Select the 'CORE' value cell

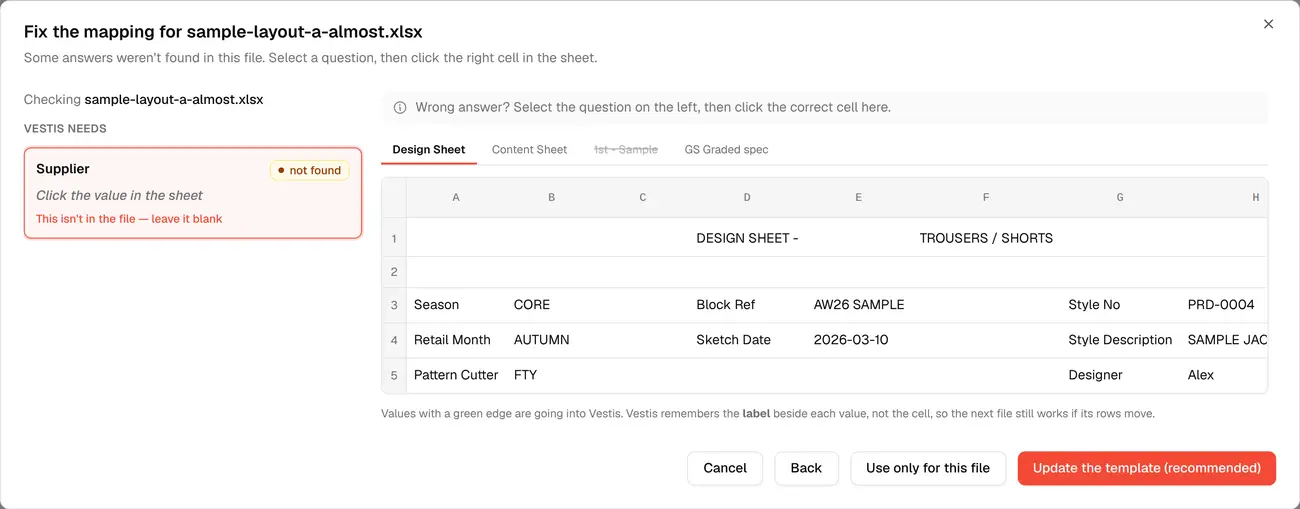pyautogui.click(x=551, y=305)
